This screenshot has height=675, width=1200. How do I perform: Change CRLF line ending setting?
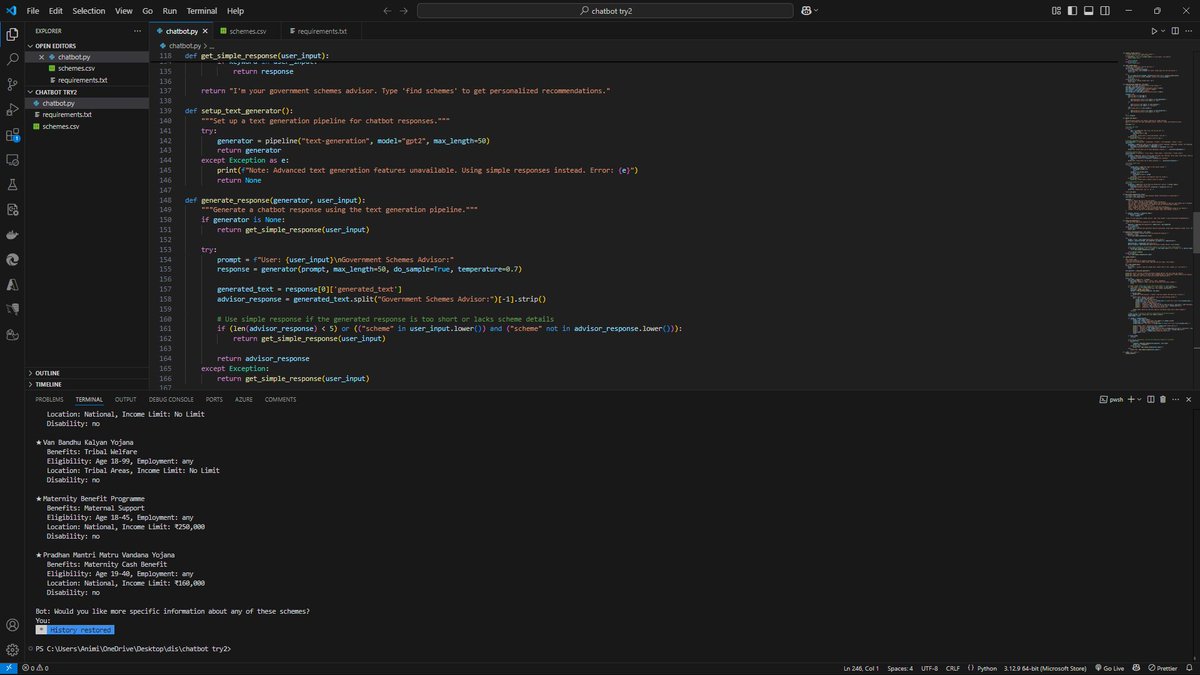click(x=952, y=667)
